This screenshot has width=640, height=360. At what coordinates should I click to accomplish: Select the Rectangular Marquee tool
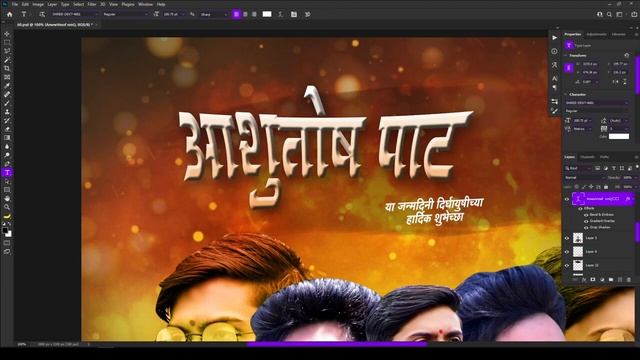pyautogui.click(x=7, y=42)
